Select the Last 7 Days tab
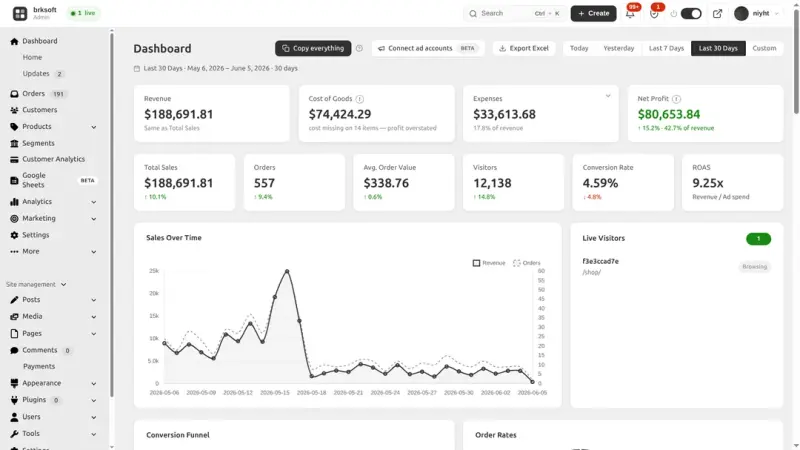 [666, 48]
